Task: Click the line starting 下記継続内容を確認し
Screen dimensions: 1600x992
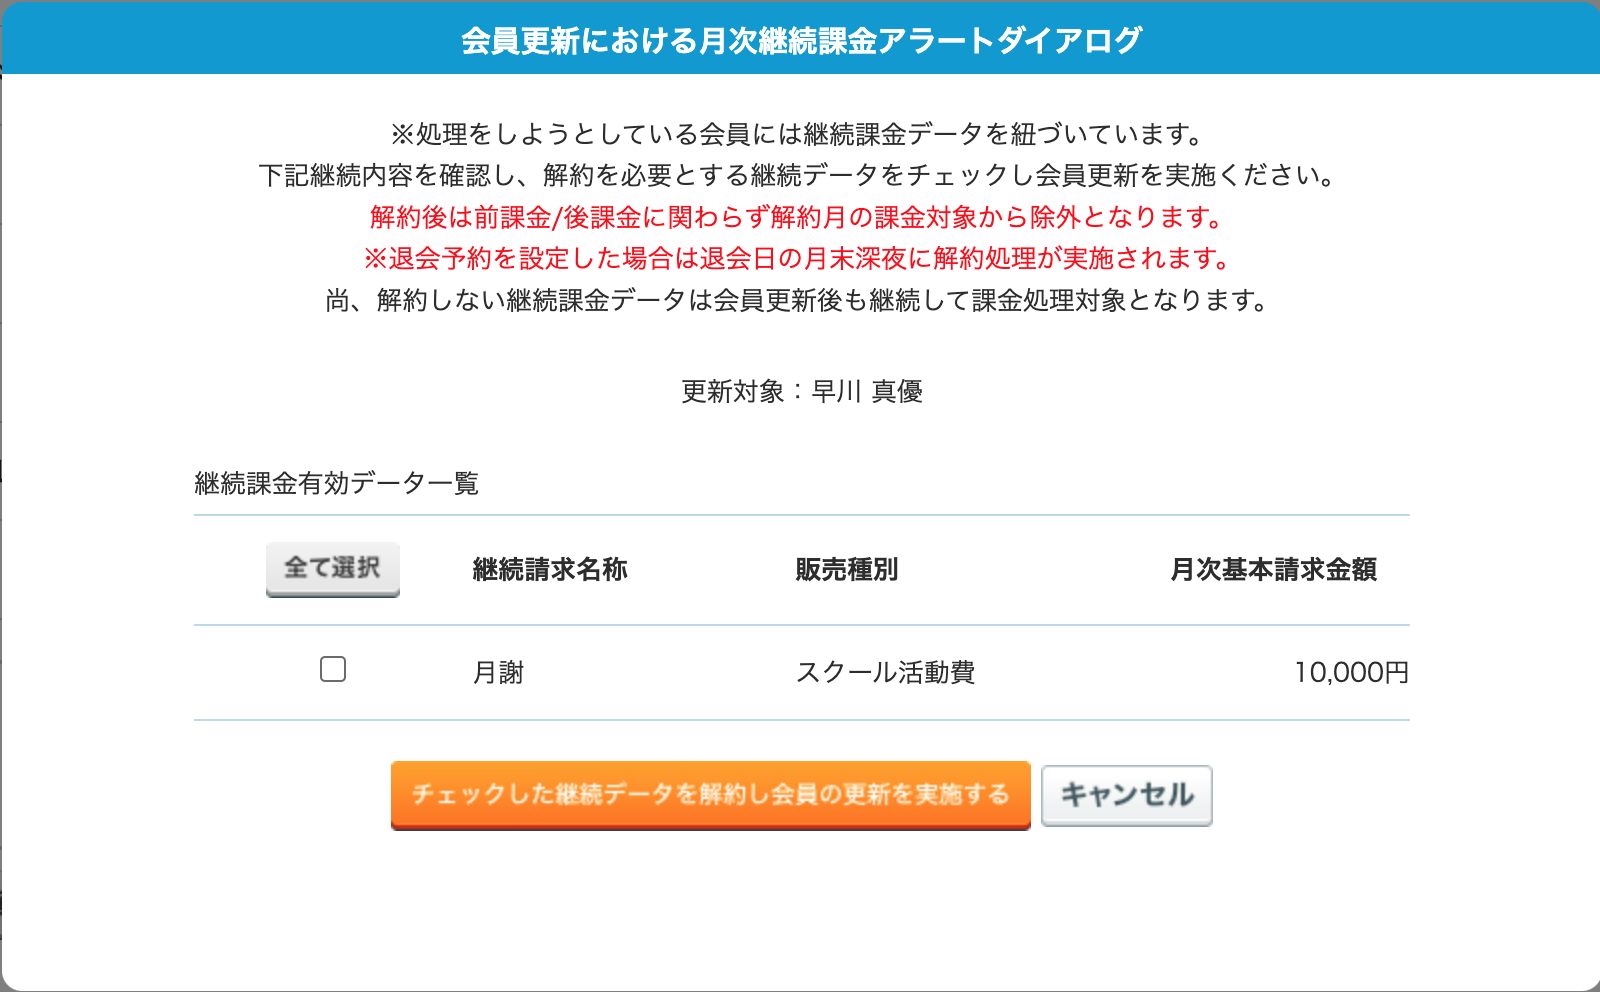Action: click(x=797, y=176)
